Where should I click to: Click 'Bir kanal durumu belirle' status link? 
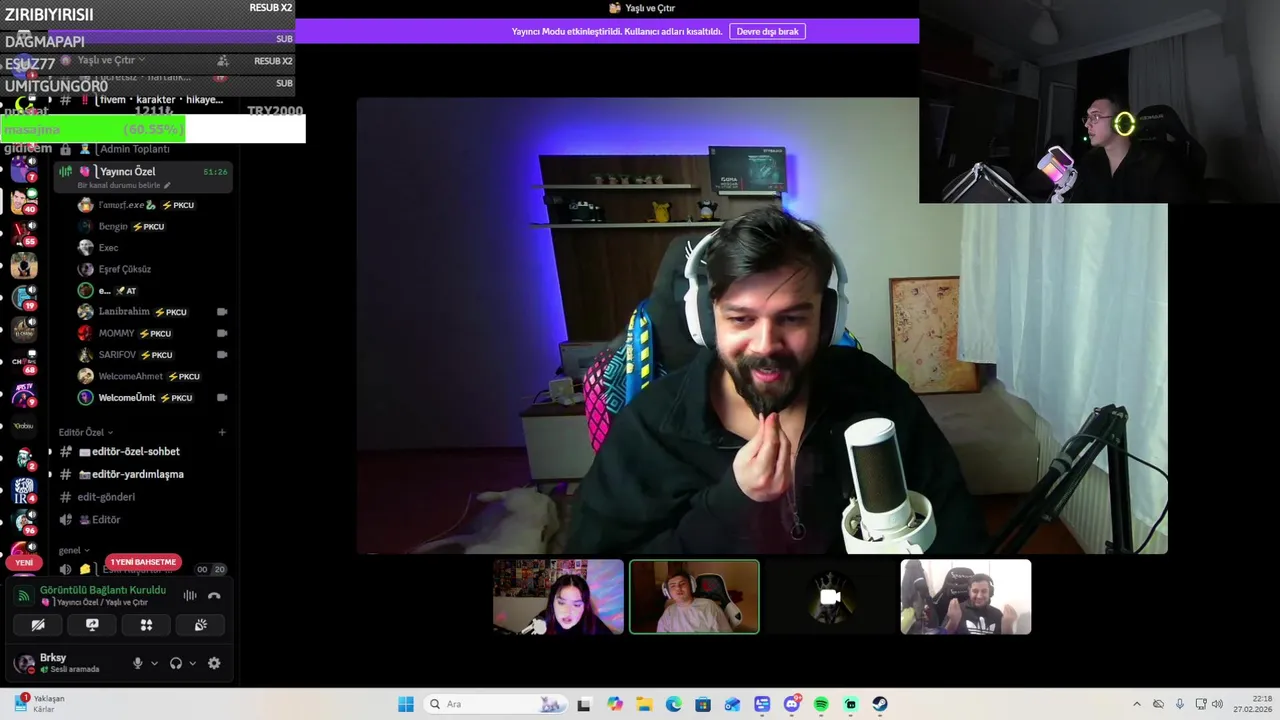124,186
